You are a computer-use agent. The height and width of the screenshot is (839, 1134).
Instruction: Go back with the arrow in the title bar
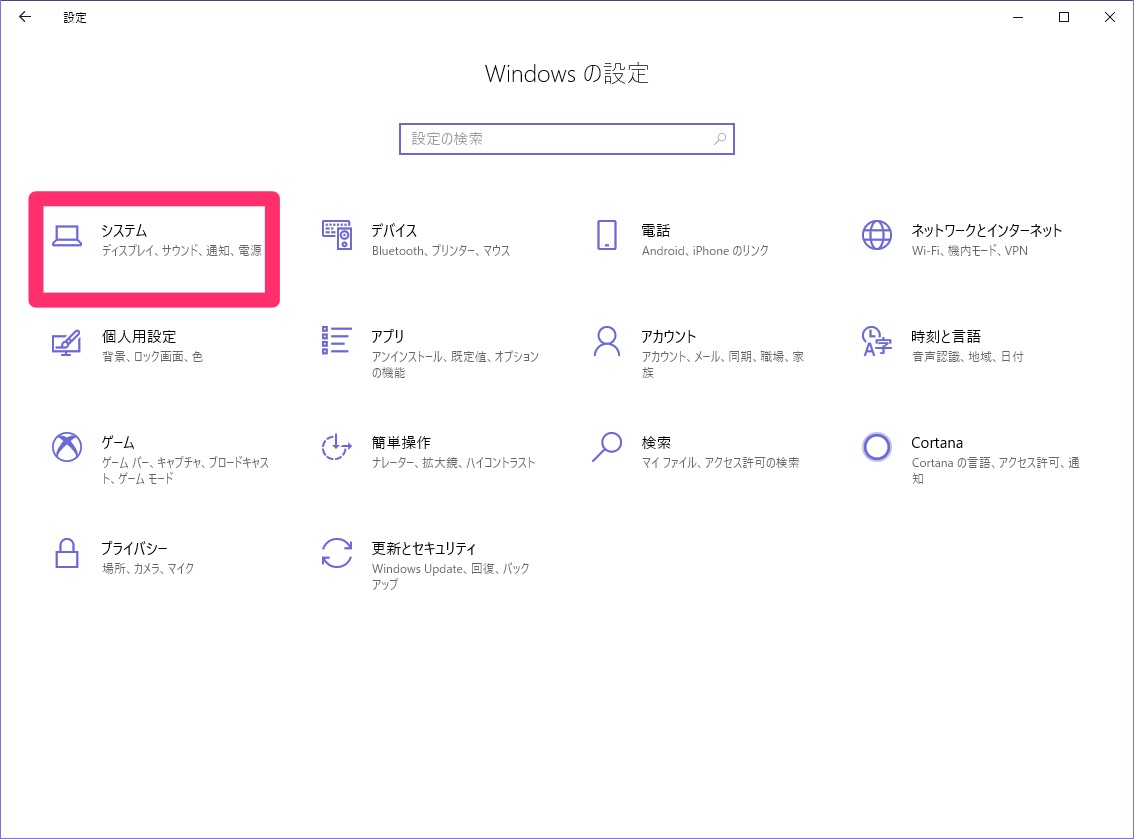[25, 17]
